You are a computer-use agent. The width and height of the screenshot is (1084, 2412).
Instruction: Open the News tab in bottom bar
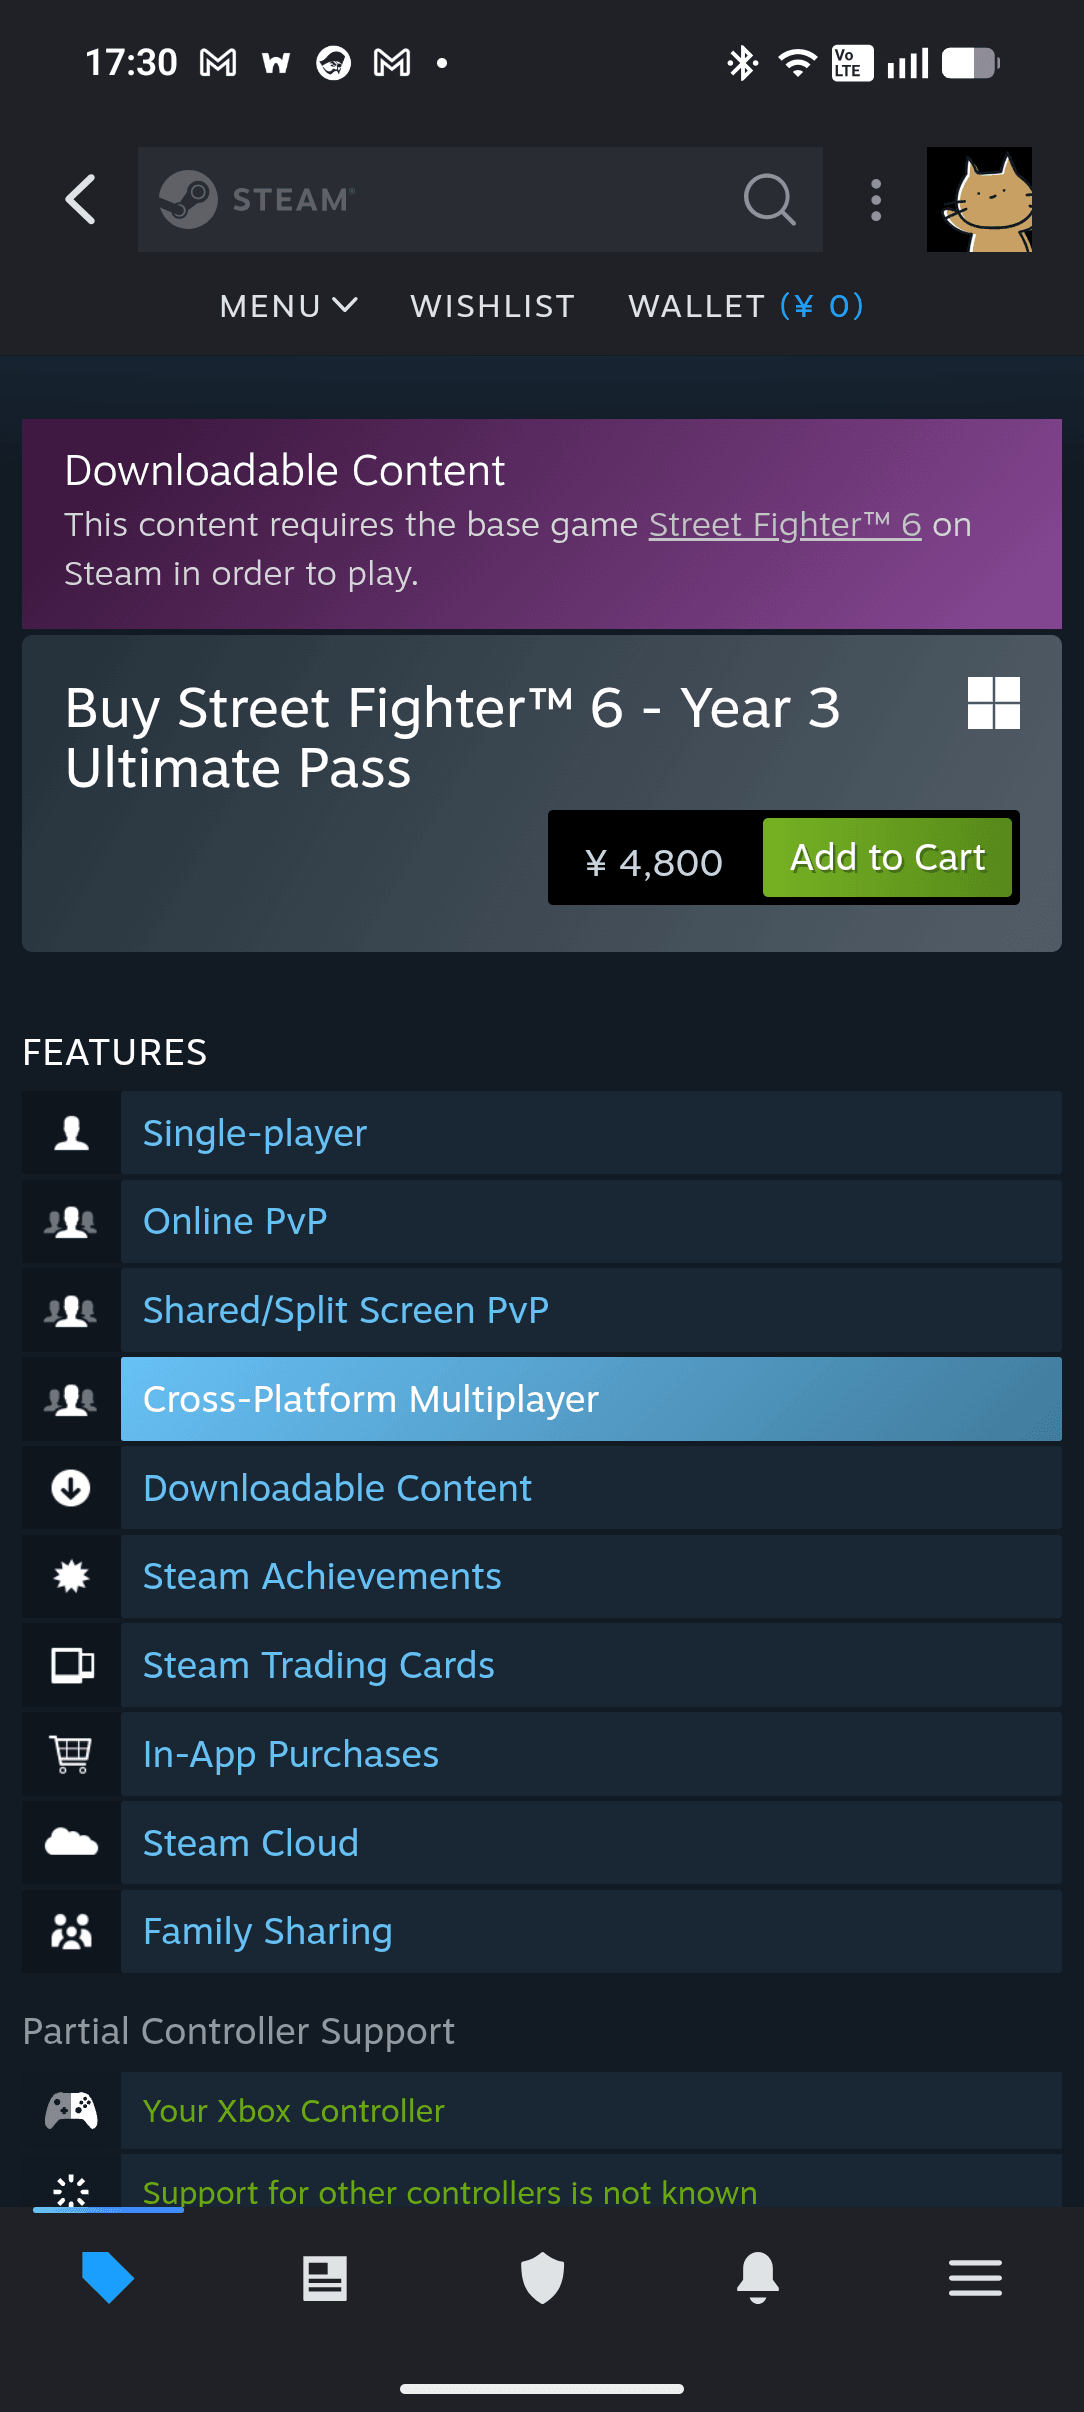[x=325, y=2278]
